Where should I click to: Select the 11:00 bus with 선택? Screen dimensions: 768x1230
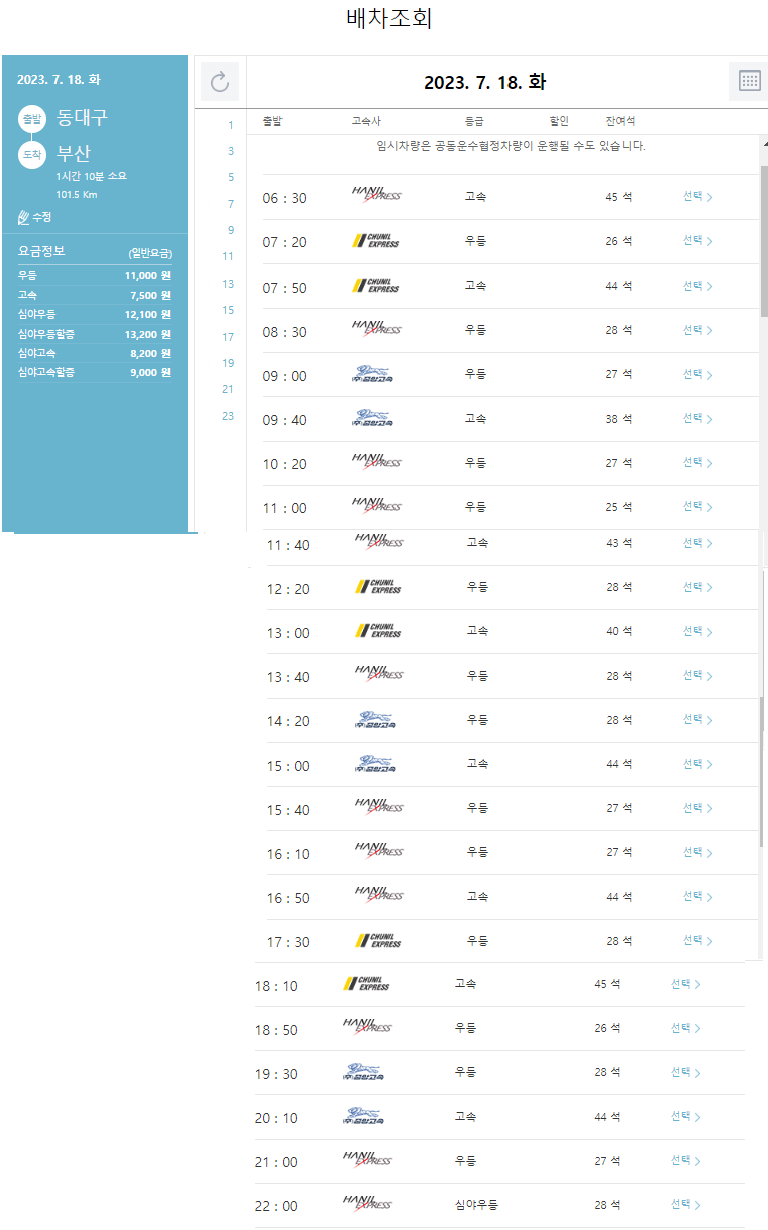698,507
